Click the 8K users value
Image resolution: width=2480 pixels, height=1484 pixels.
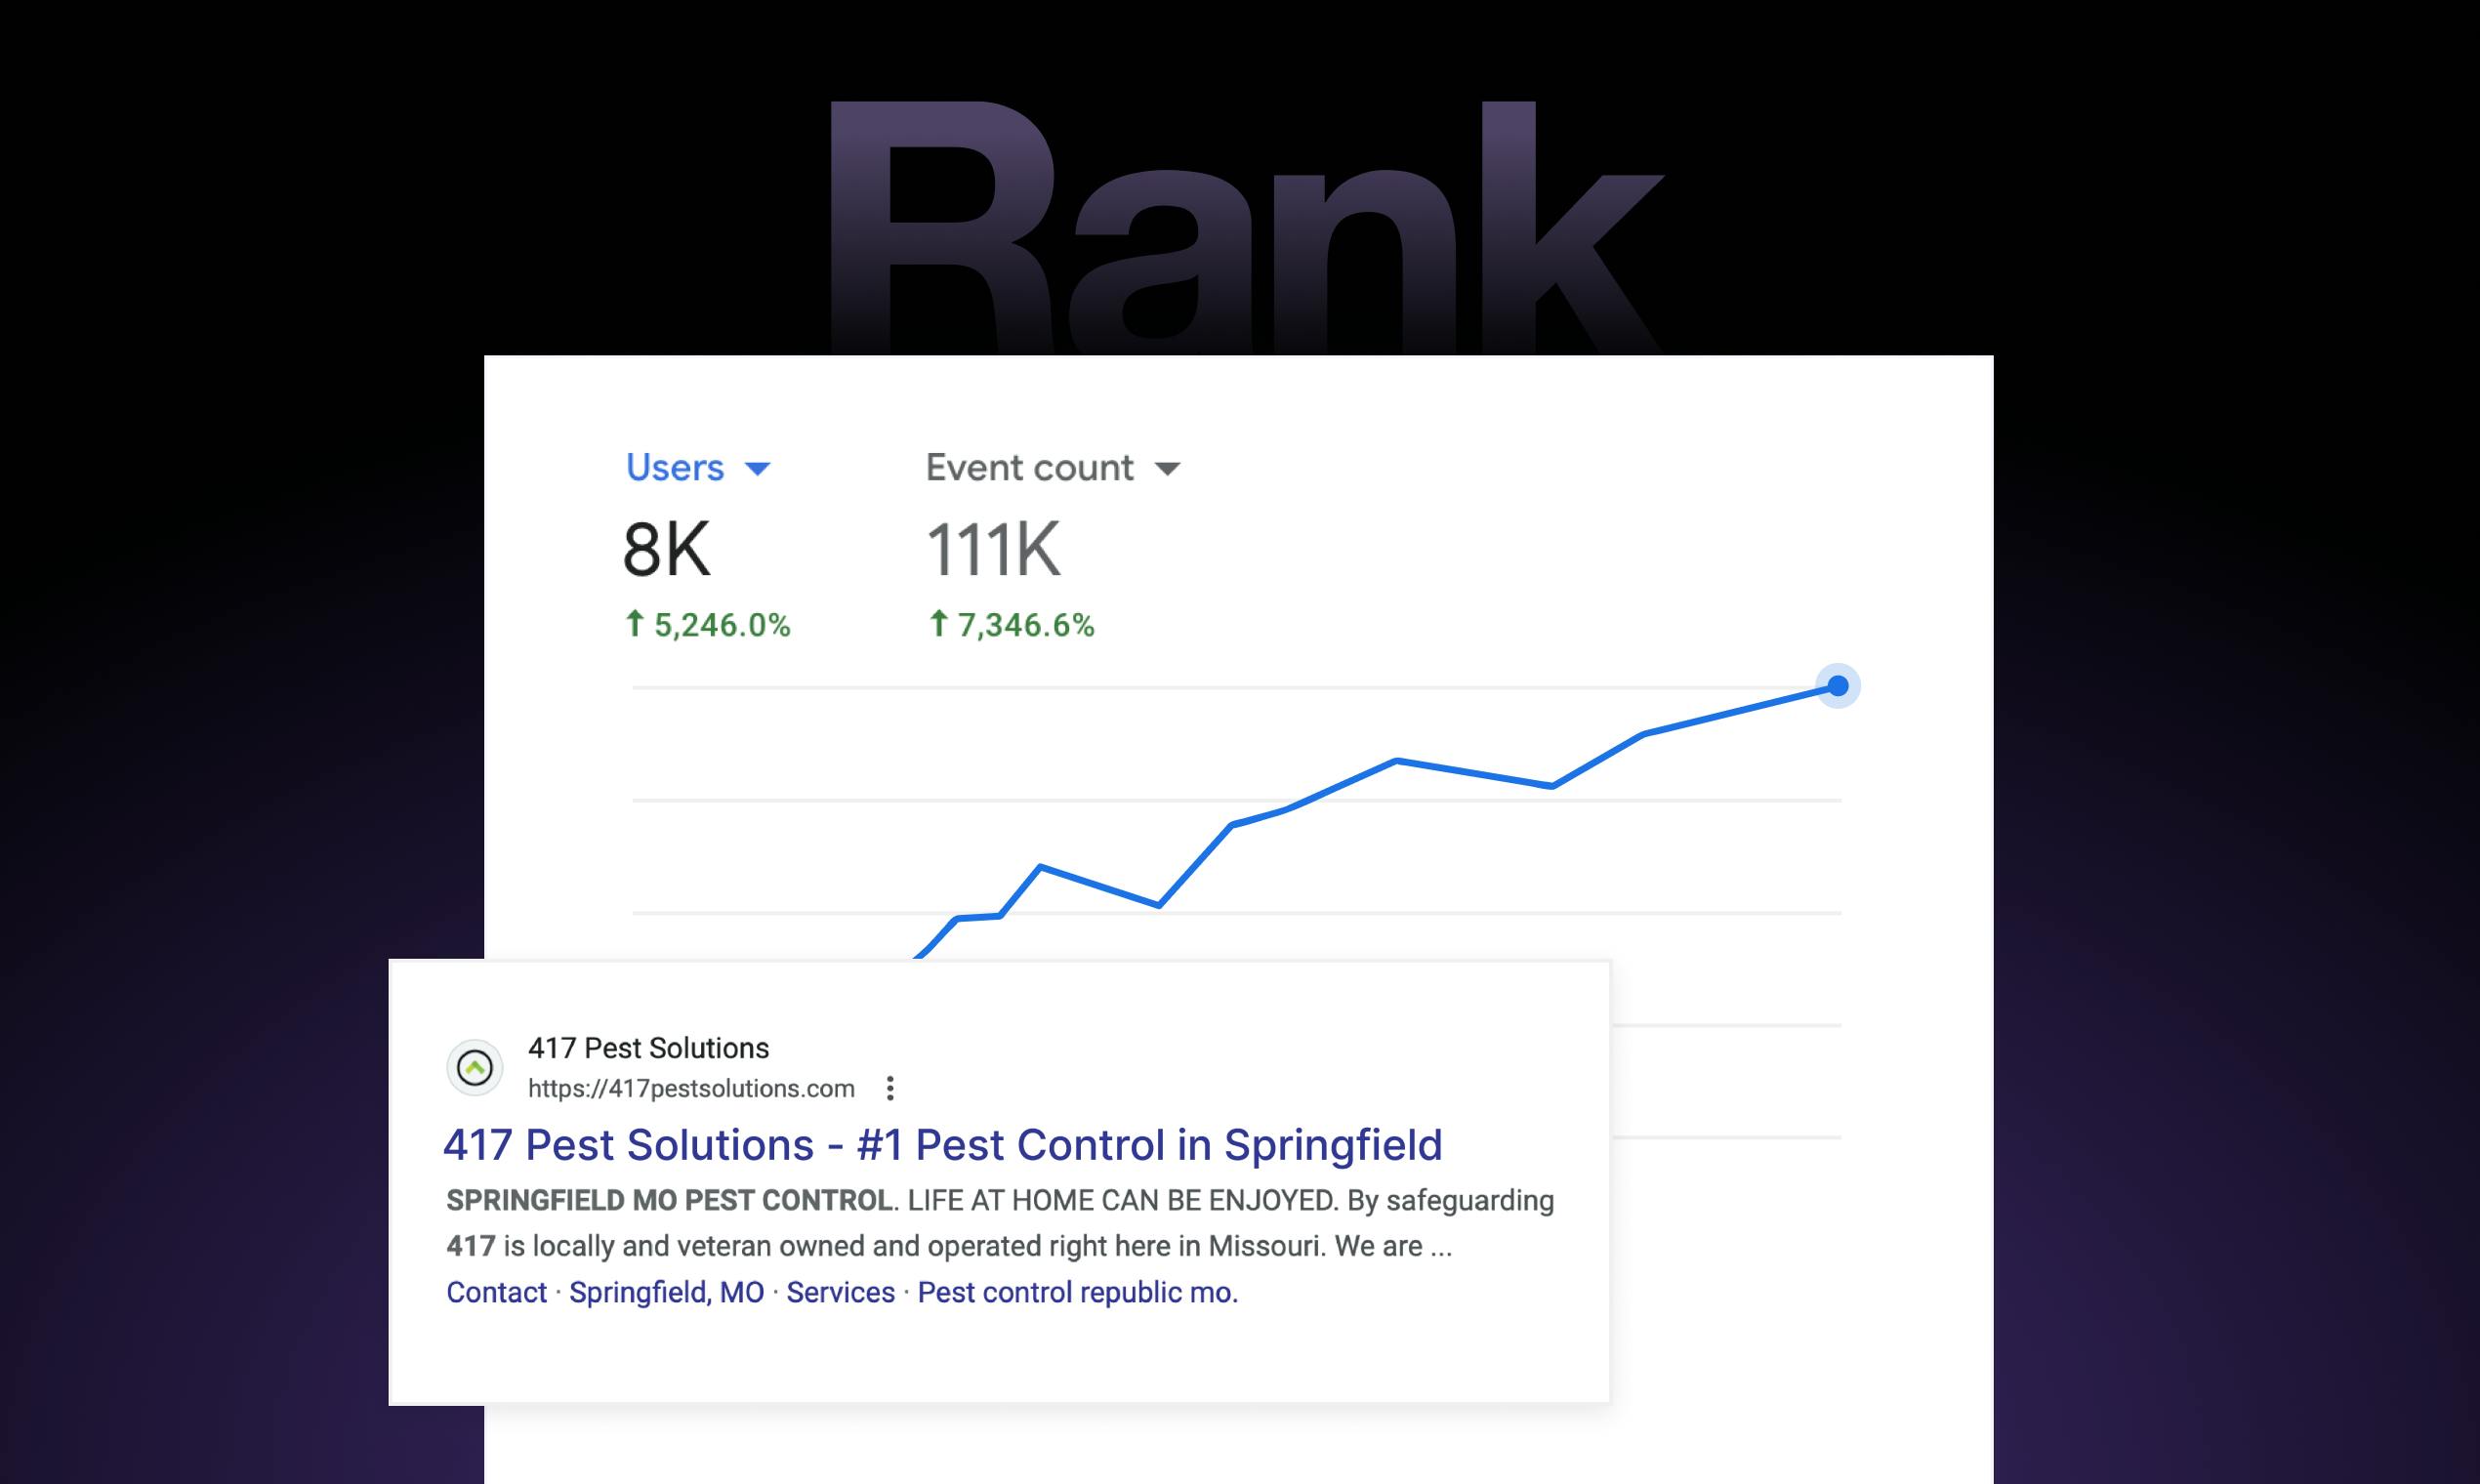point(666,549)
